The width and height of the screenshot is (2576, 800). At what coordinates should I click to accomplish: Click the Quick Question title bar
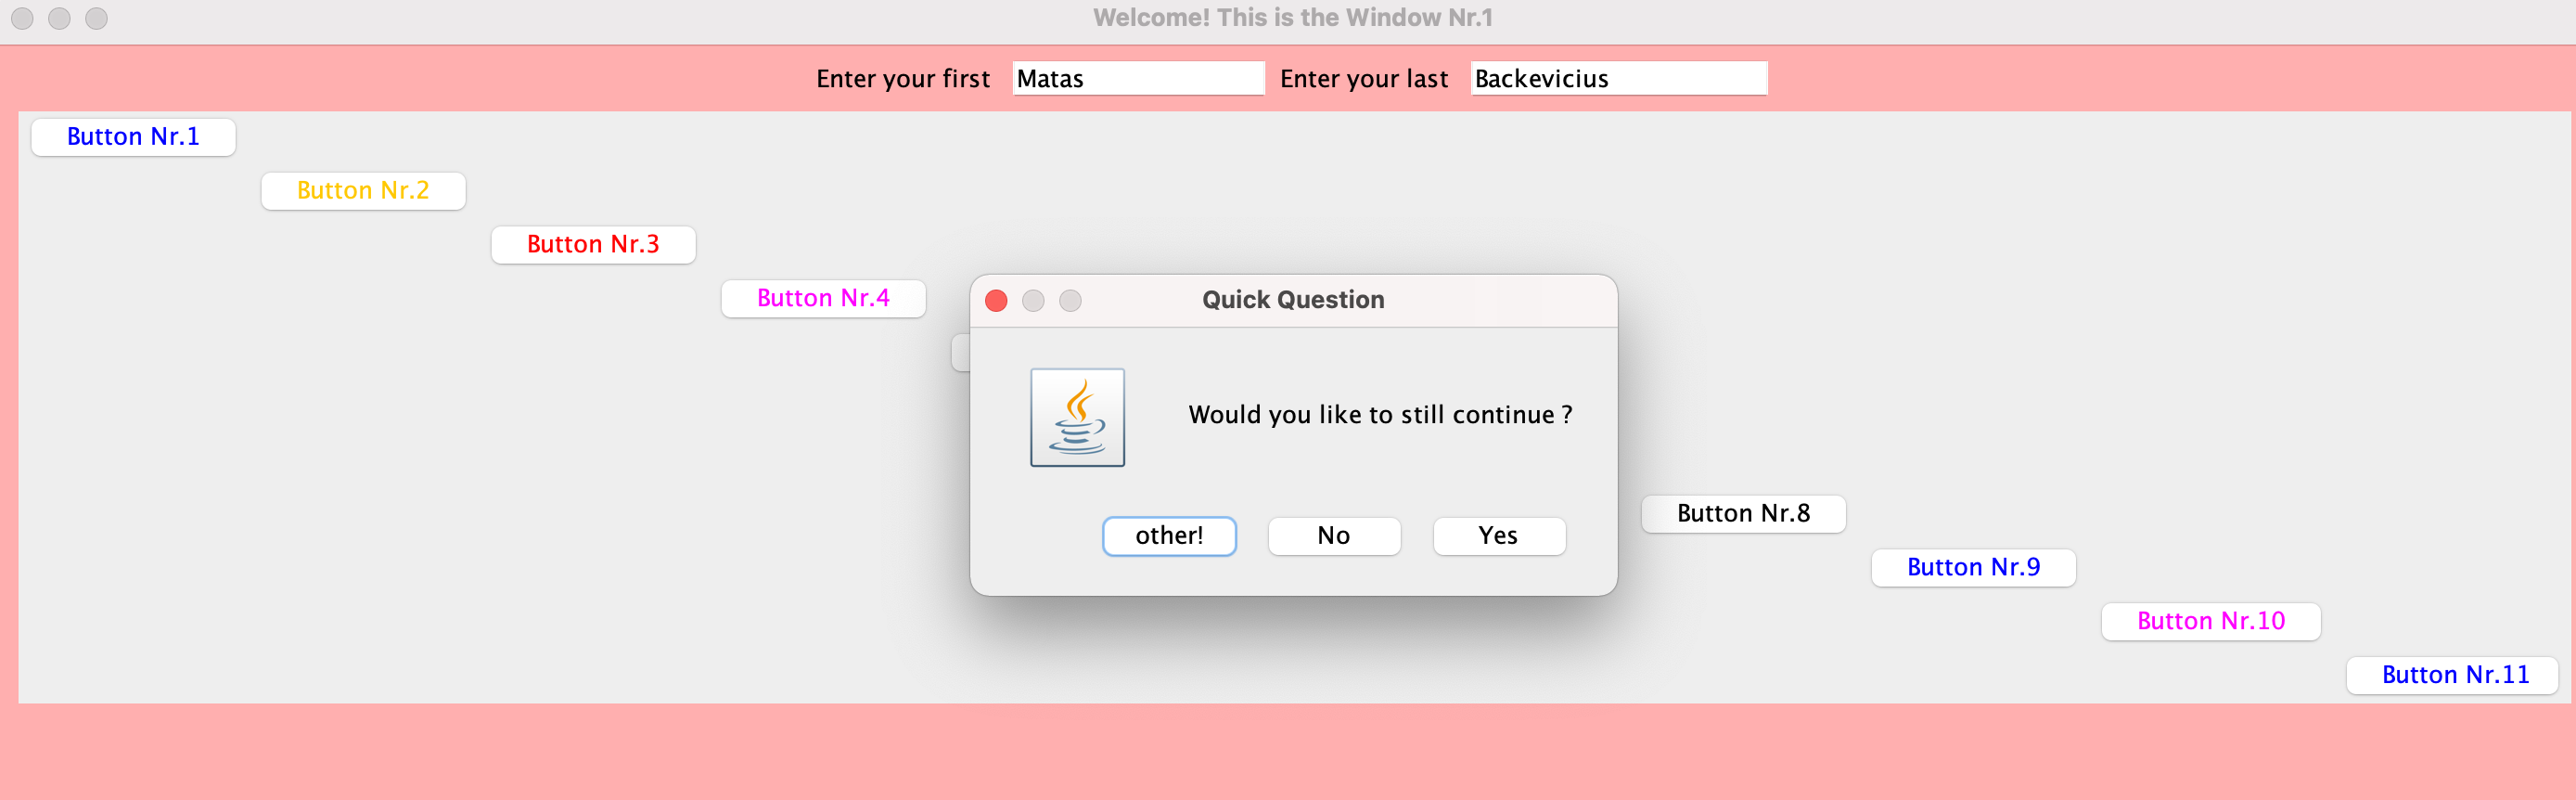(1293, 301)
